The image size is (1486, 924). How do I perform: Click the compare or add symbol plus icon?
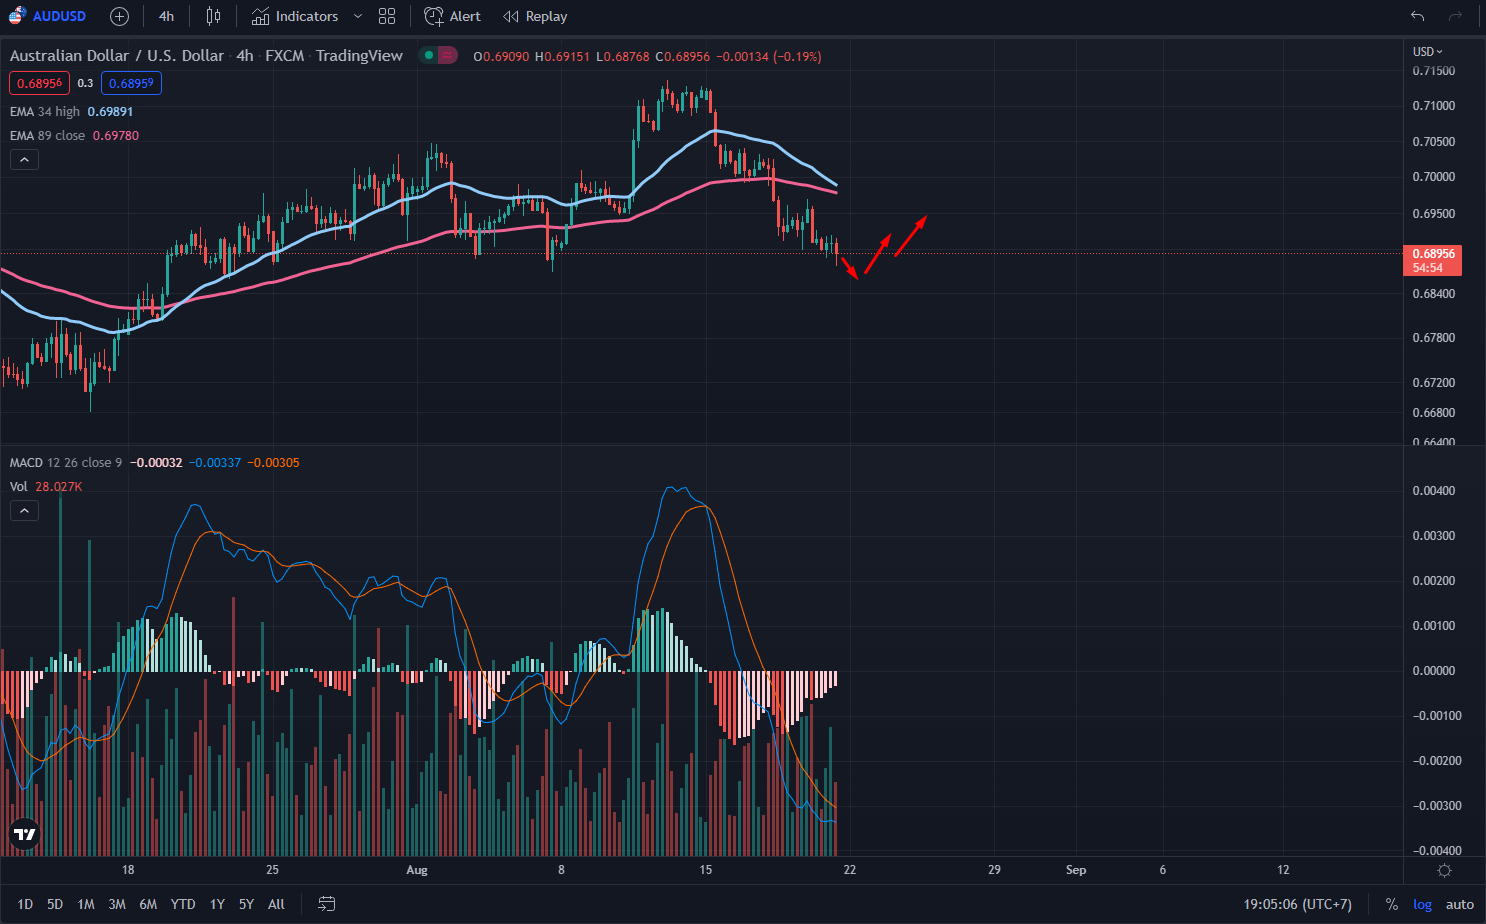(119, 16)
